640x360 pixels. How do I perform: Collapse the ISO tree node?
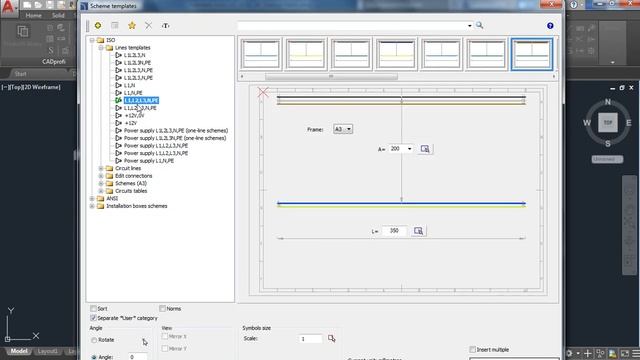click(92, 40)
